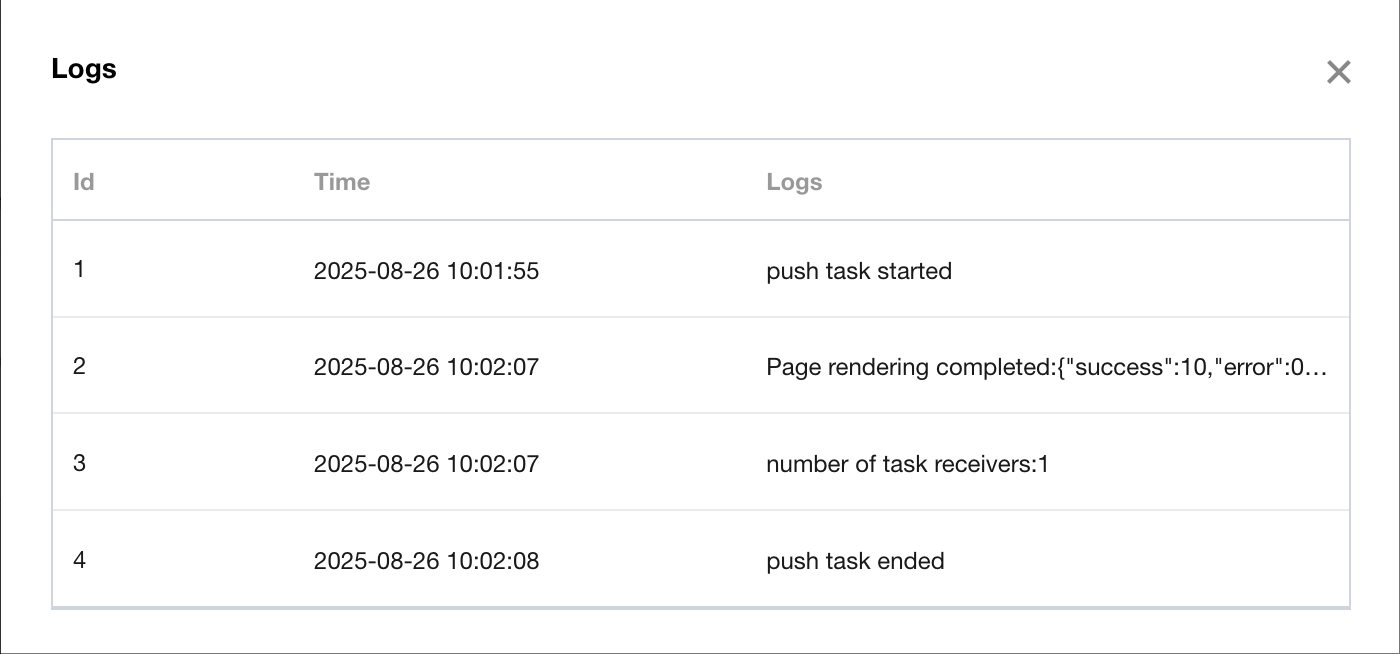
Task: Click the Time column header
Action: (x=341, y=182)
